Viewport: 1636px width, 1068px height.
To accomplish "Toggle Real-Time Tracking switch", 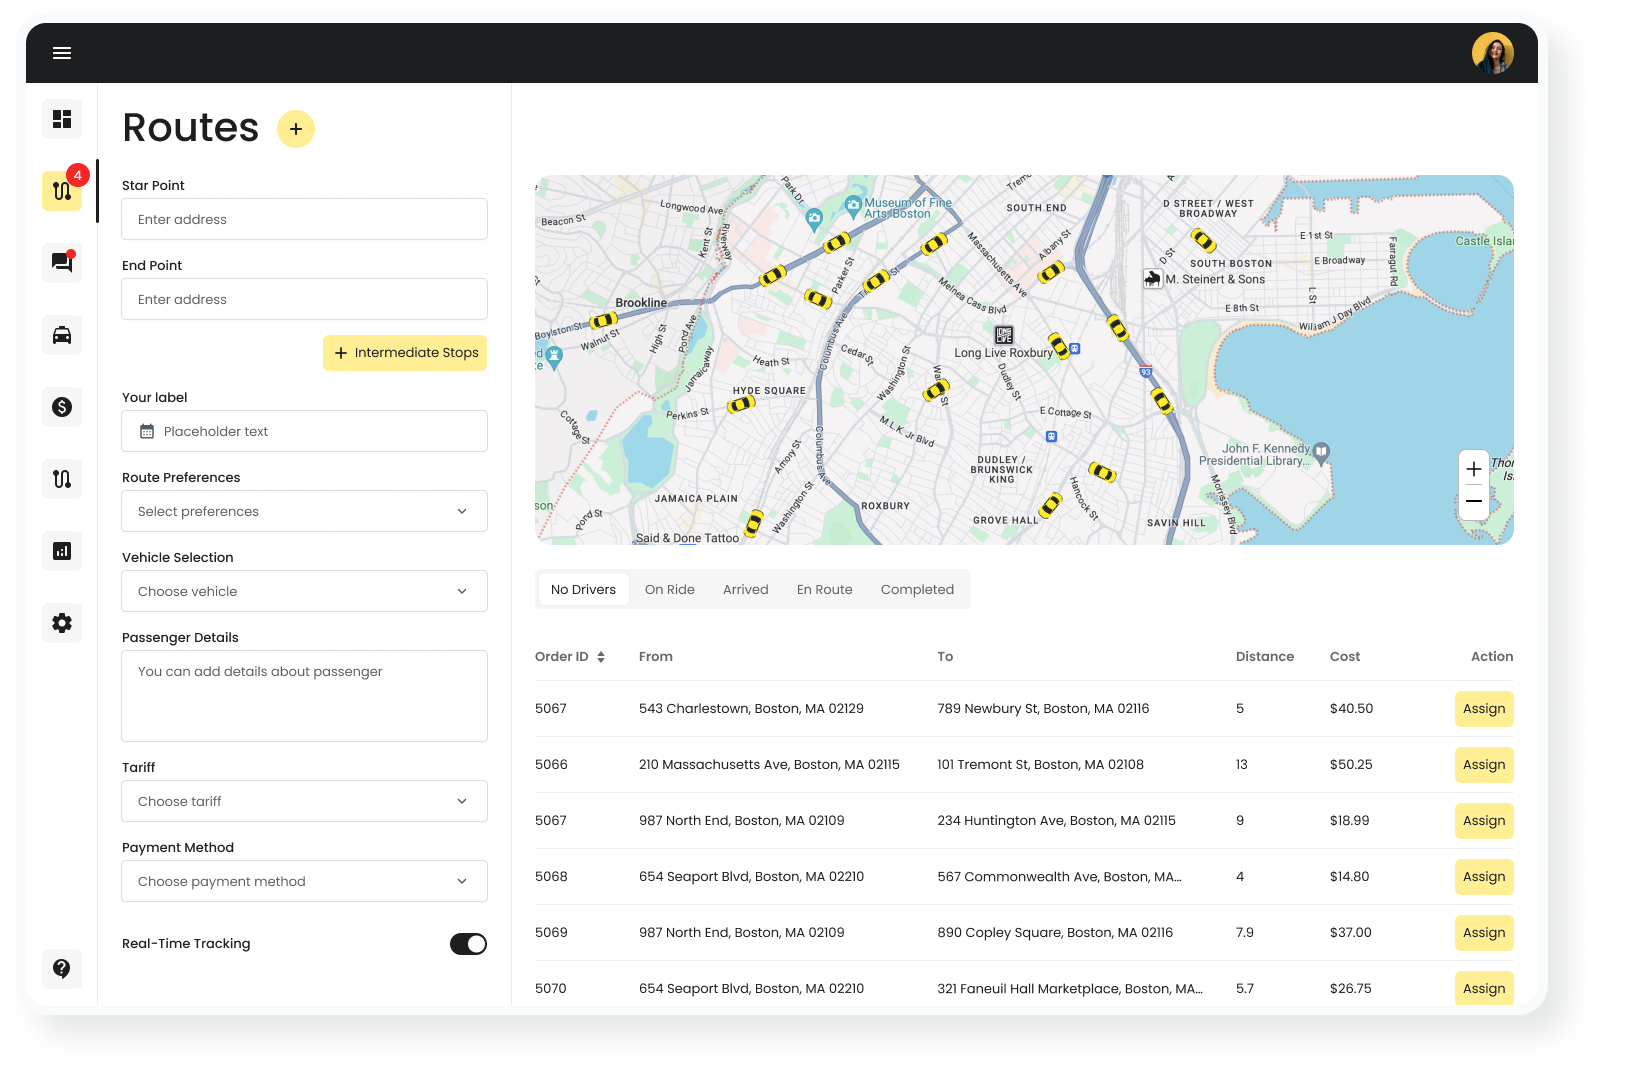I will tap(468, 944).
